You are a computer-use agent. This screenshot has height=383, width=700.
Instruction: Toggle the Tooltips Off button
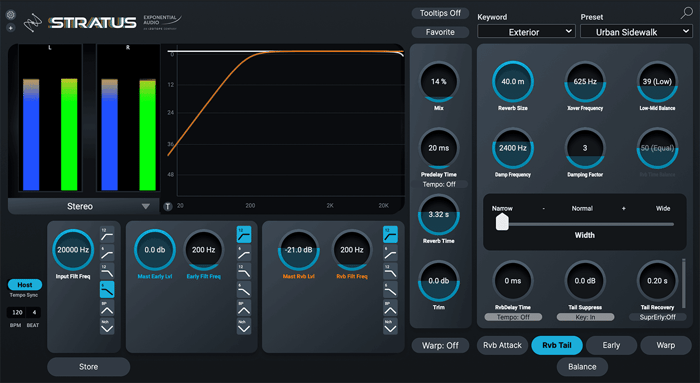tap(440, 13)
